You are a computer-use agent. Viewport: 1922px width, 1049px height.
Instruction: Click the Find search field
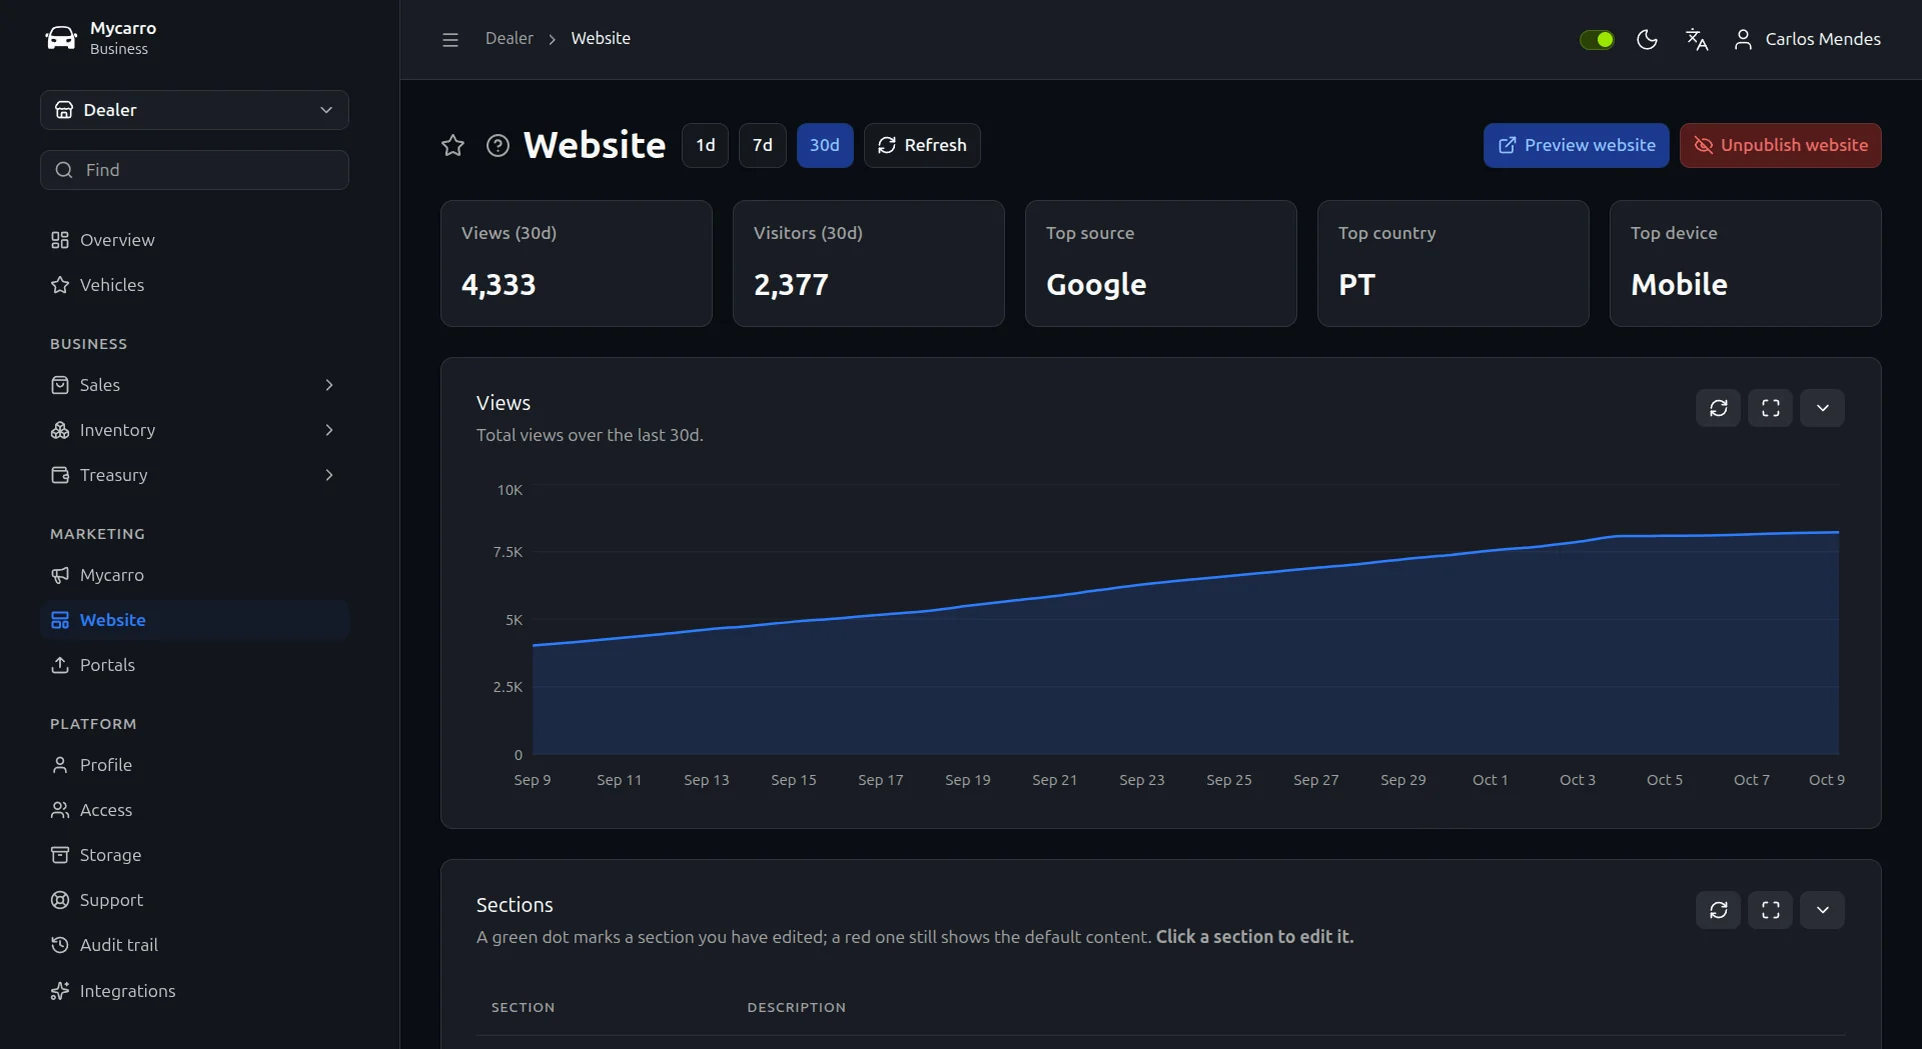coord(195,170)
